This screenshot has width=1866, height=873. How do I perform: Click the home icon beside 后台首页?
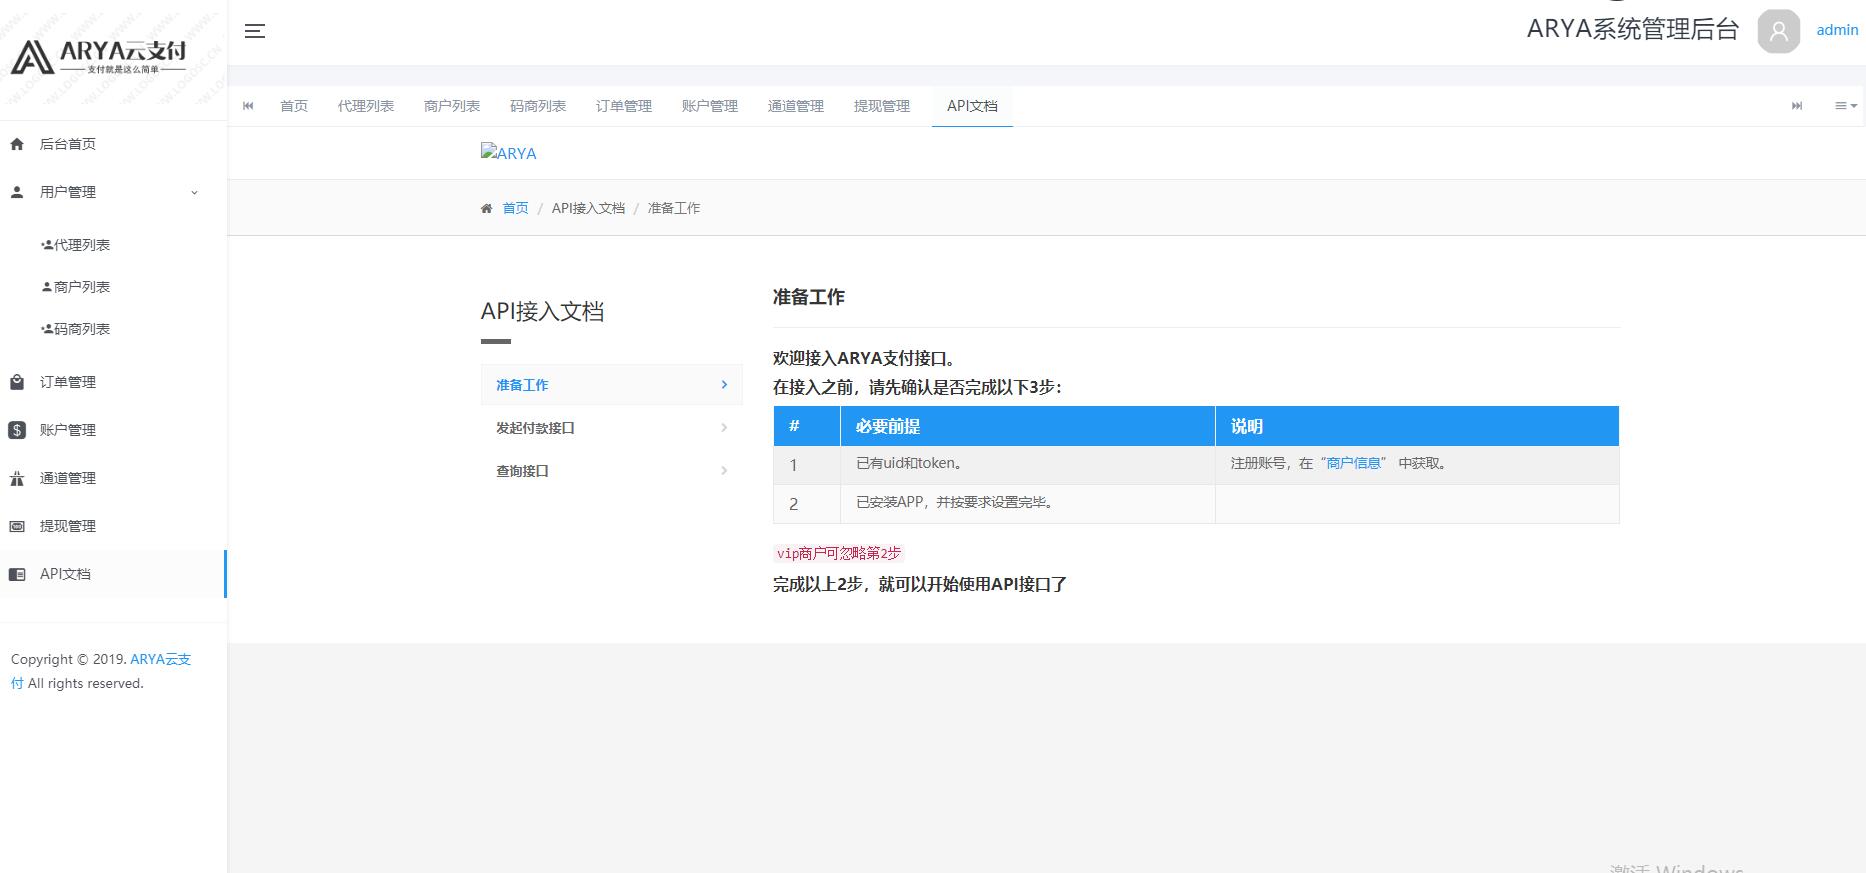click(17, 144)
